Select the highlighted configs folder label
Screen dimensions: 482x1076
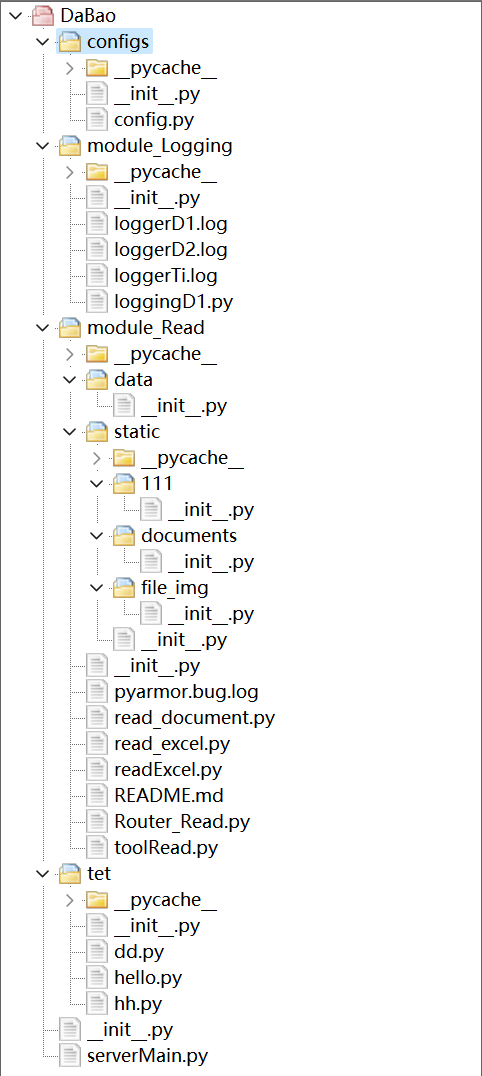118,42
